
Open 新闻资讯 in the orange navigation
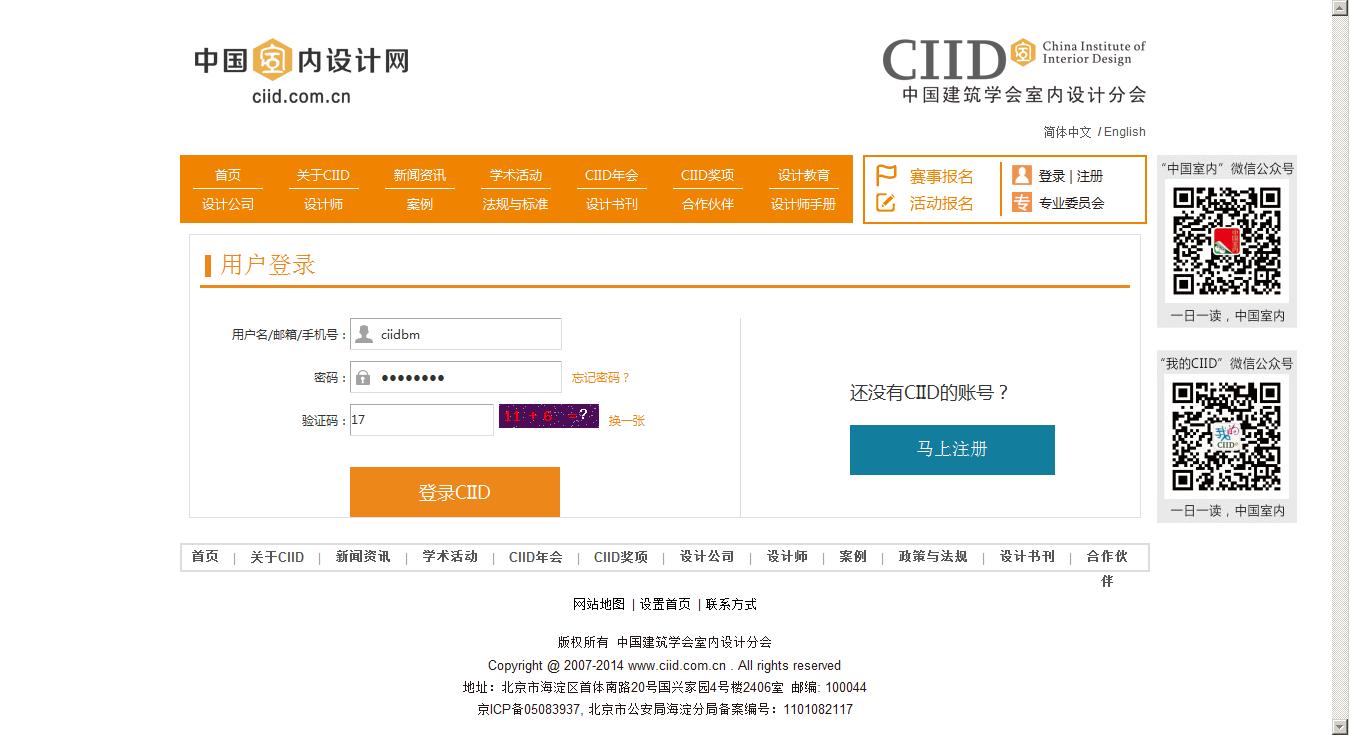420,175
